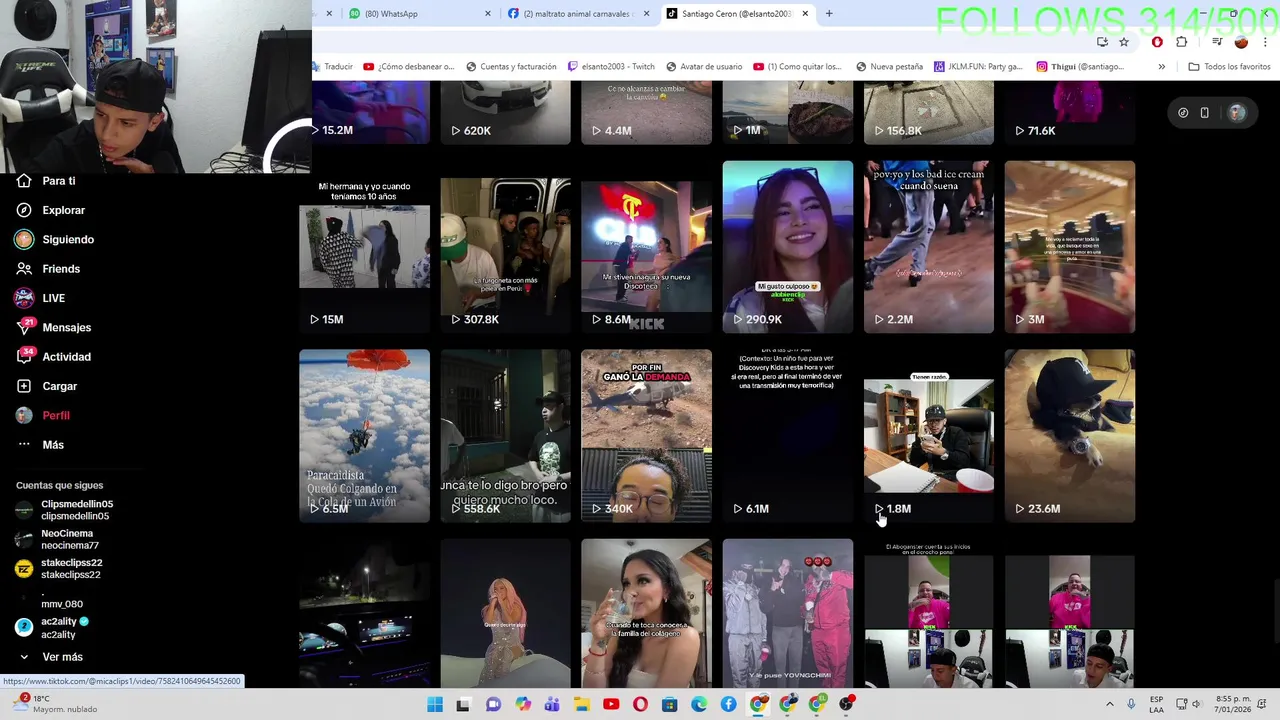Open the white car video with 620K views
This screenshot has width=1280, height=720.
click(x=505, y=113)
